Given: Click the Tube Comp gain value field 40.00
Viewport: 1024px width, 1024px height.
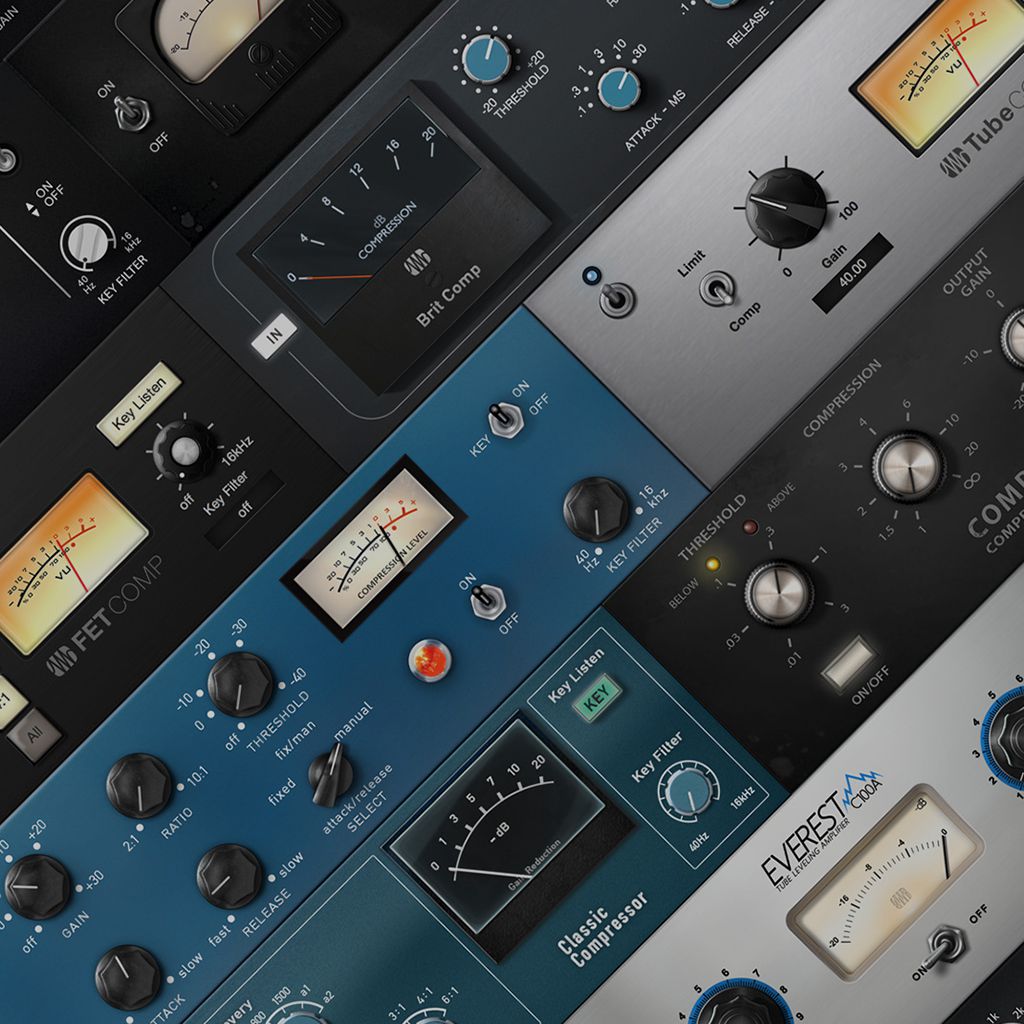Looking at the screenshot, I should click(x=851, y=271).
